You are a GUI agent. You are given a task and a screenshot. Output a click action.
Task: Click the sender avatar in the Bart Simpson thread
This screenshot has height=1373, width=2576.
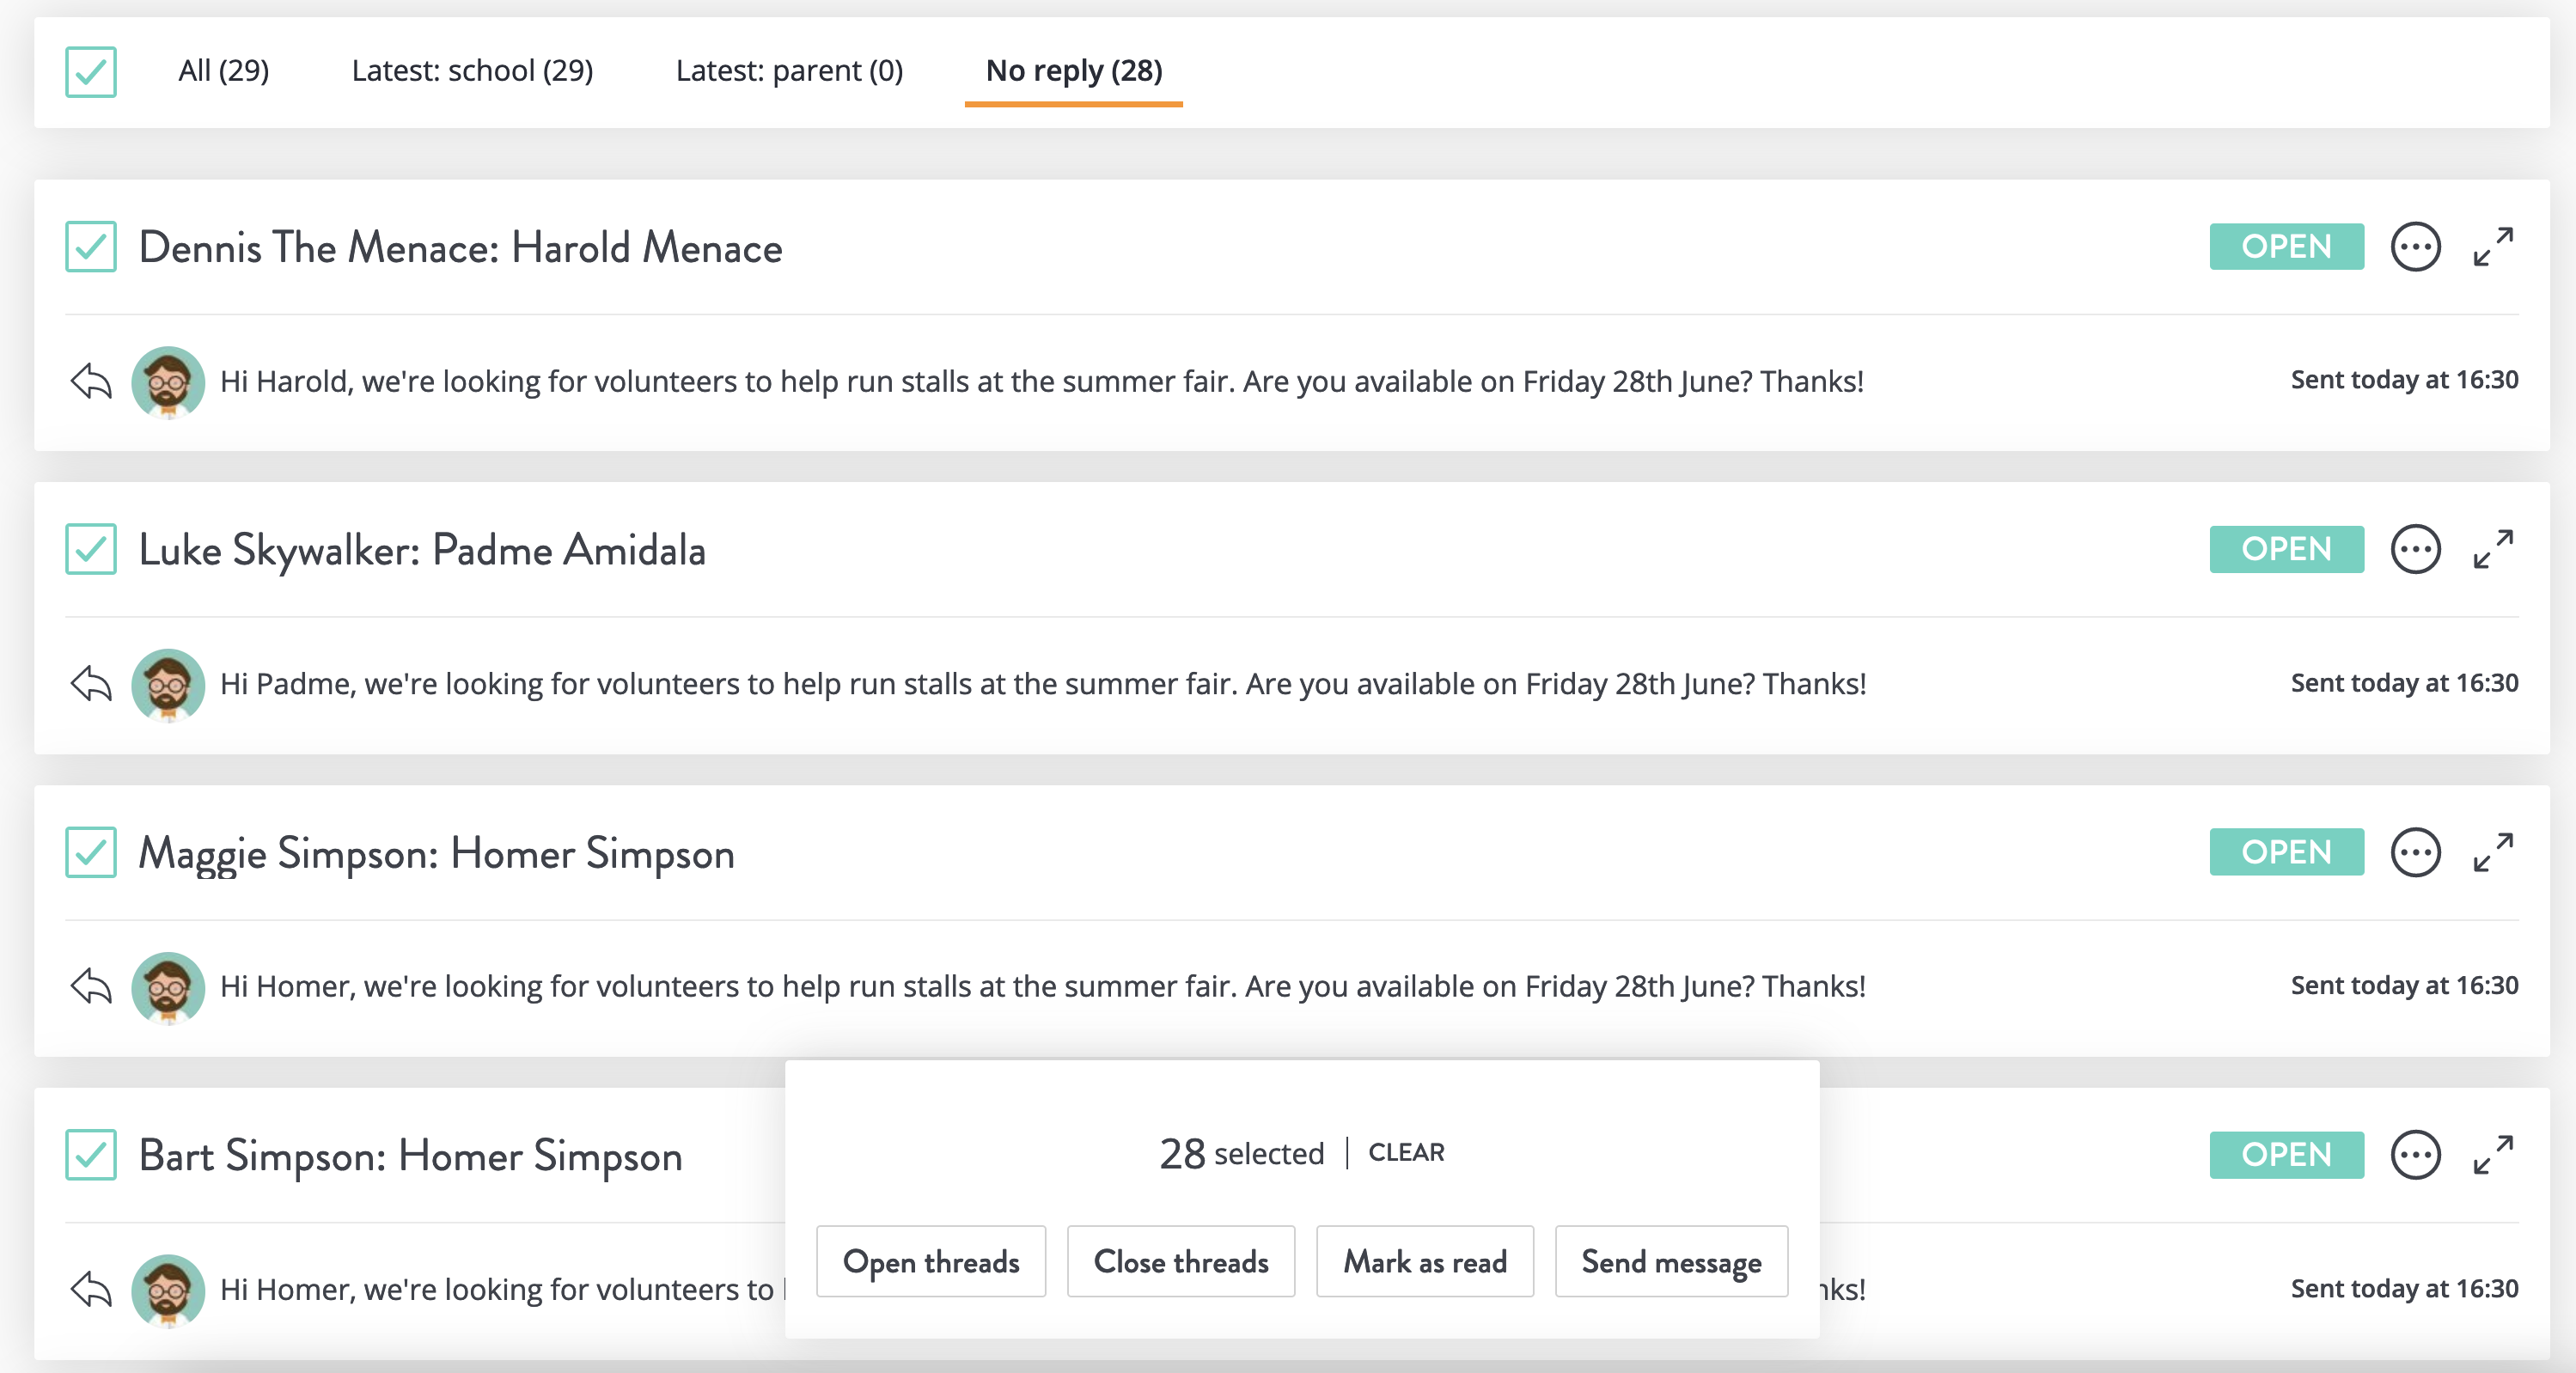click(168, 1291)
